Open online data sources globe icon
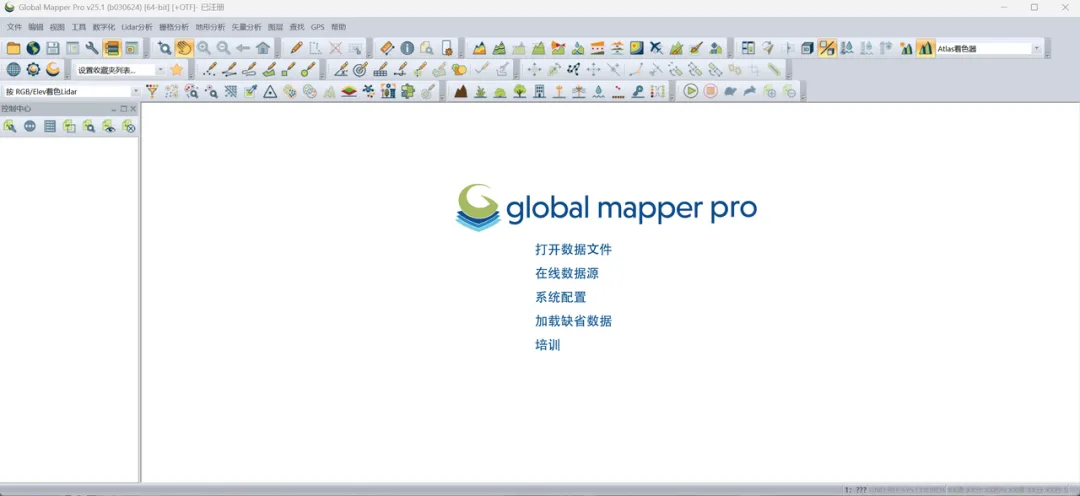The image size is (1080, 496). 33,48
